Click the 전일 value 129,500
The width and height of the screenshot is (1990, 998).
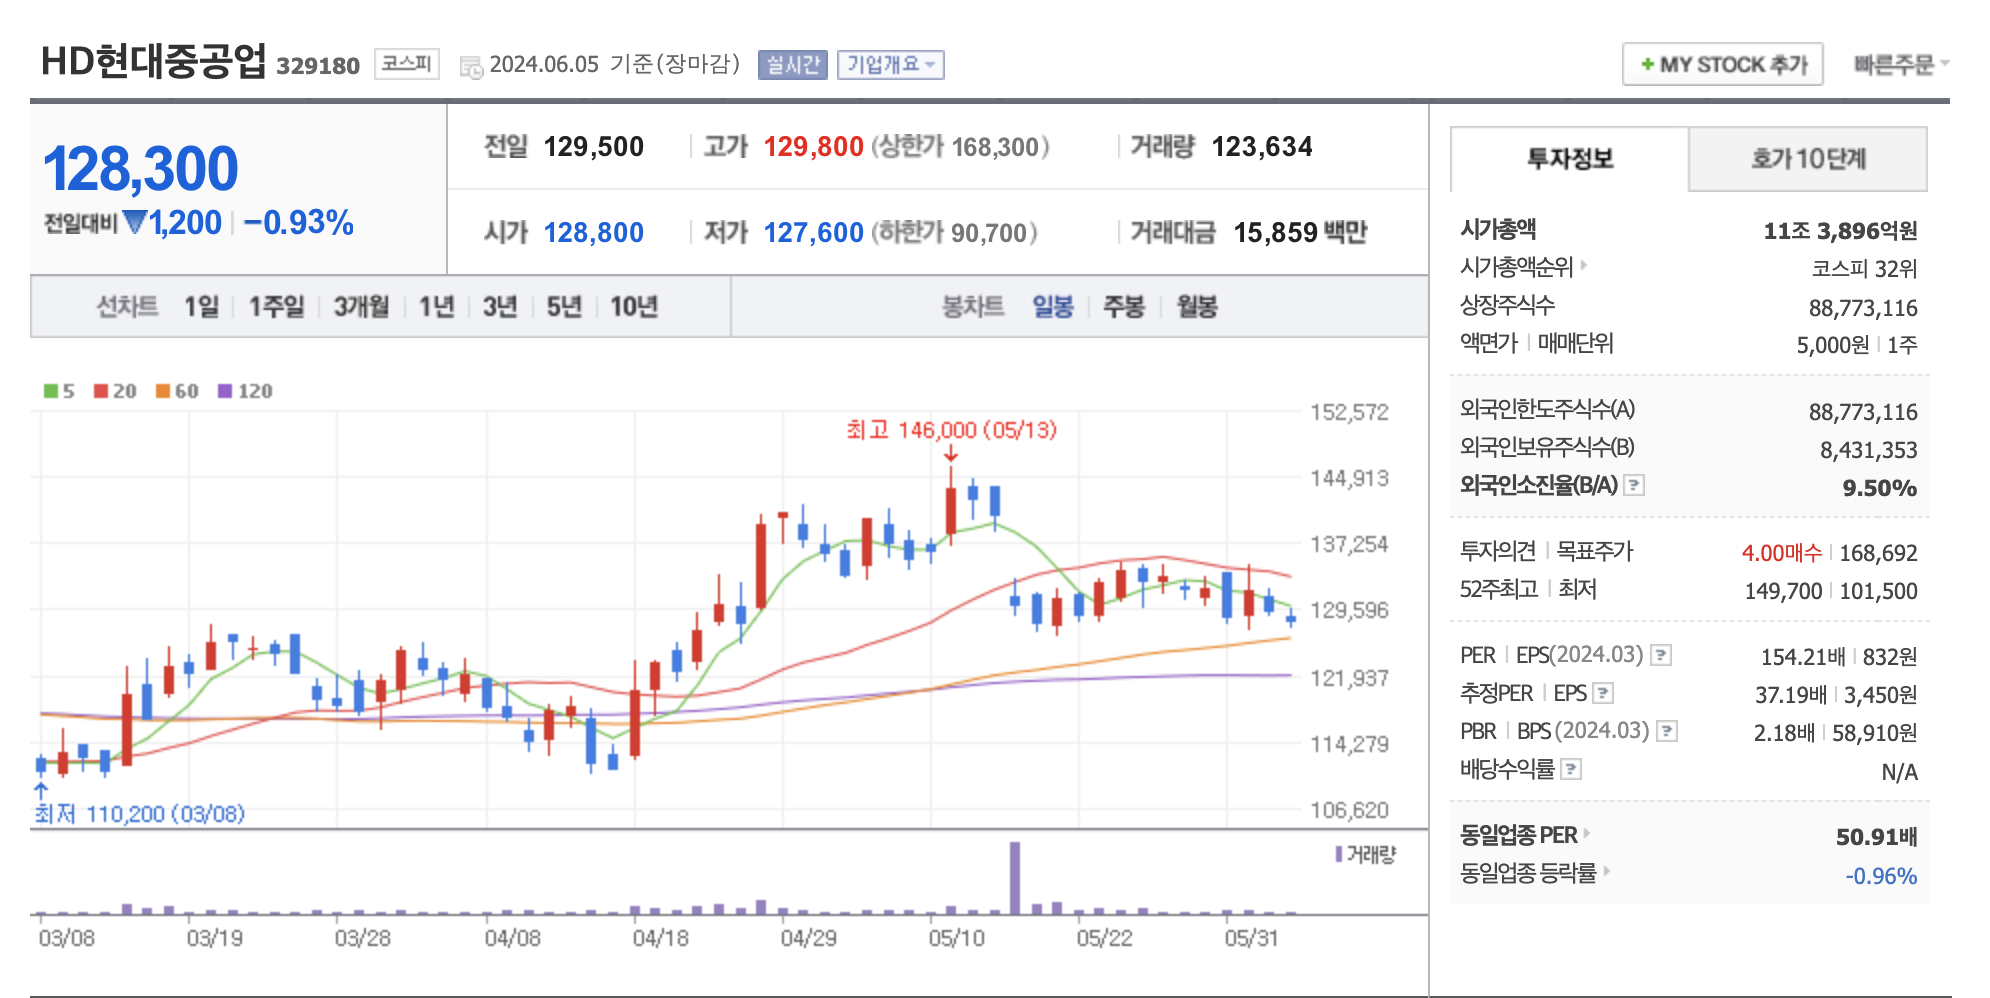click(594, 147)
